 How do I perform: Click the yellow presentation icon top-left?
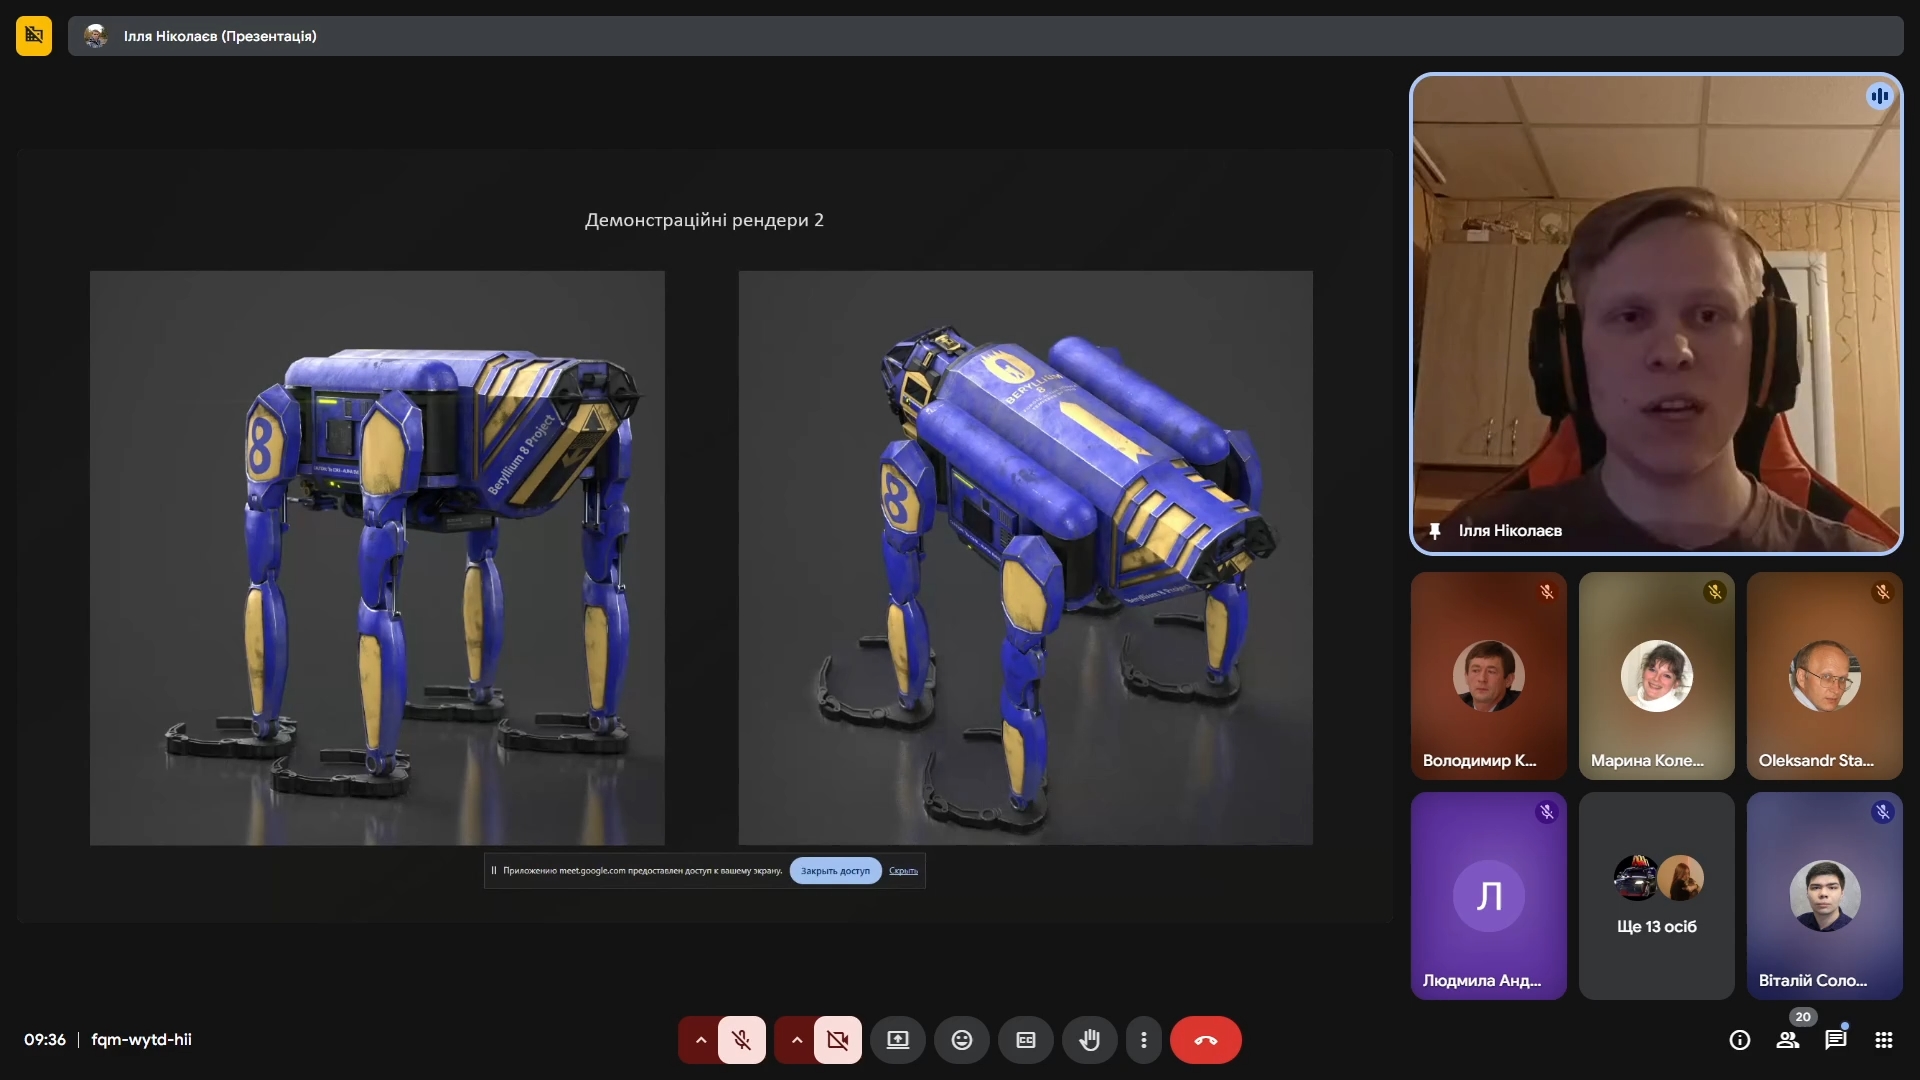(34, 36)
